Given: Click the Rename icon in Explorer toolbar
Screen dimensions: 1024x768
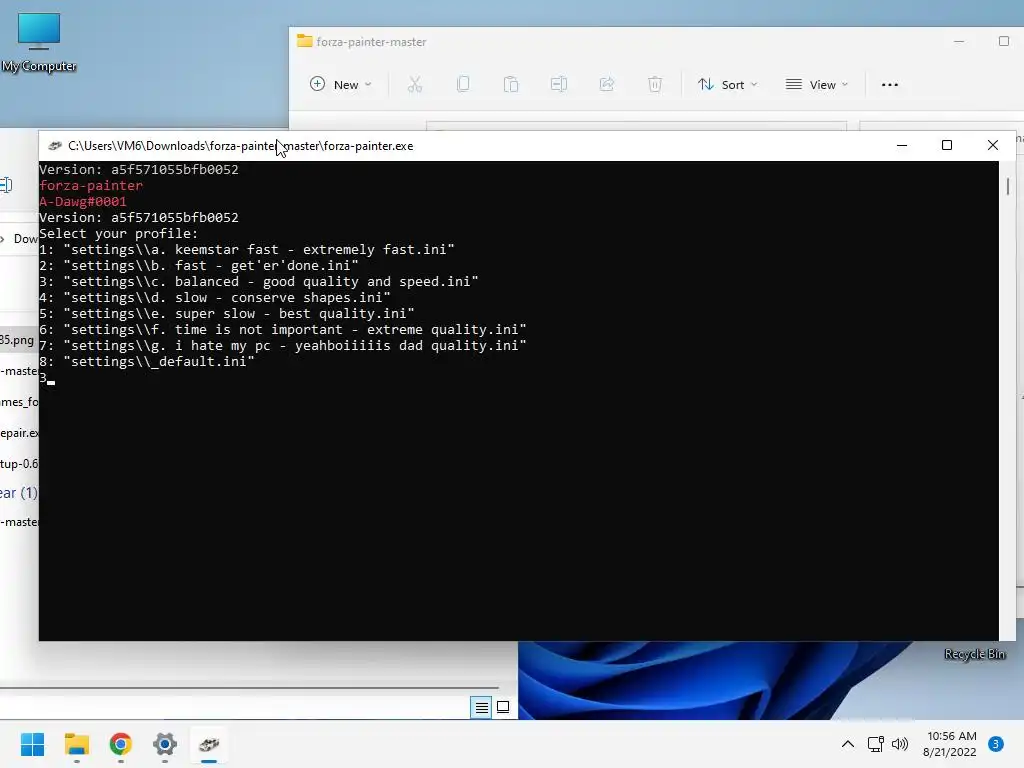Looking at the screenshot, I should coord(558,84).
